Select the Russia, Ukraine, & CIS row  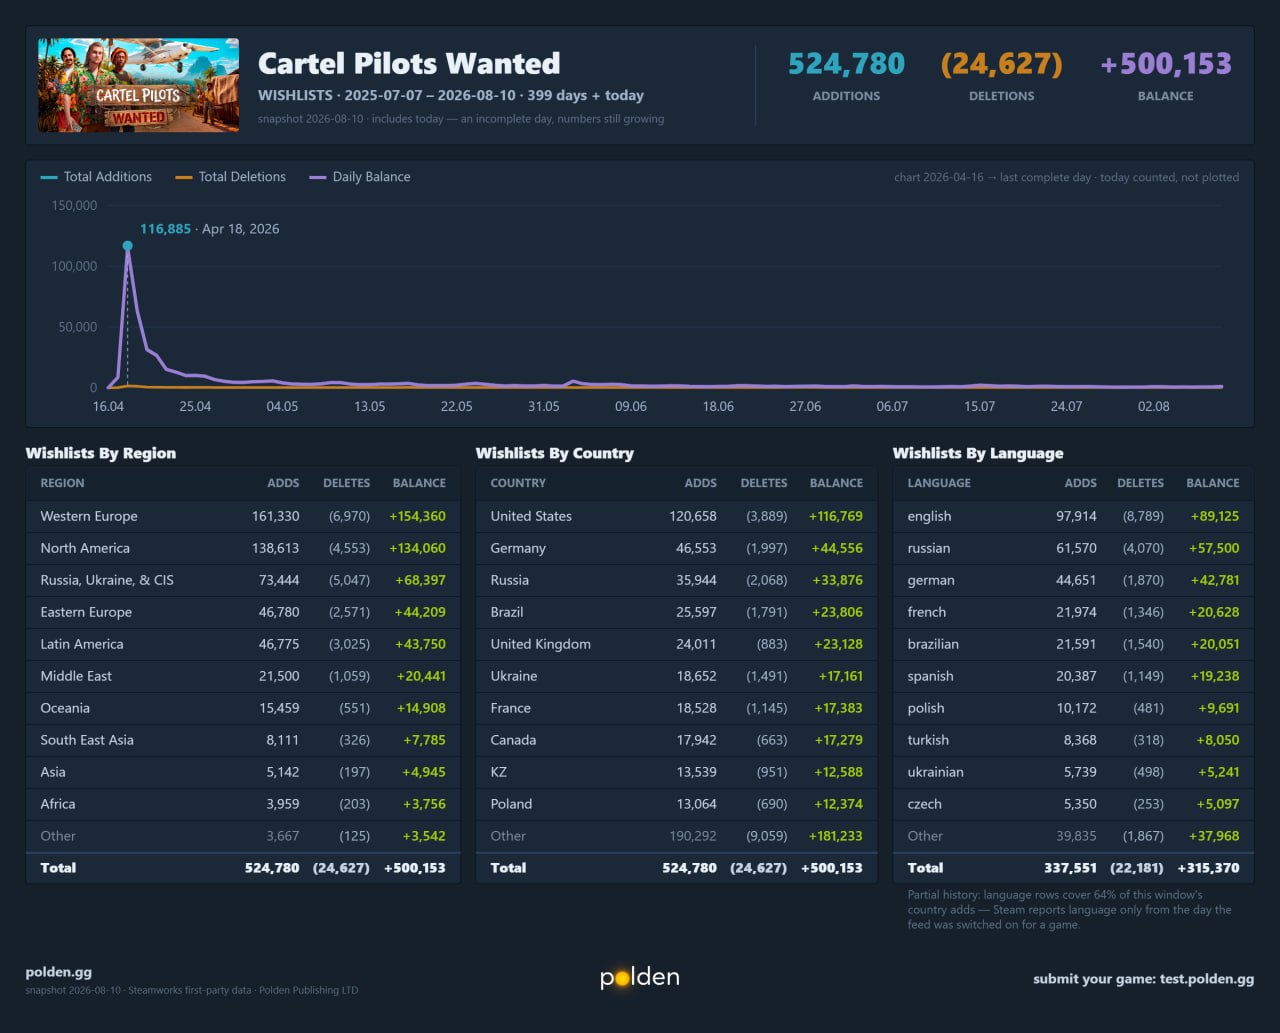[243, 580]
